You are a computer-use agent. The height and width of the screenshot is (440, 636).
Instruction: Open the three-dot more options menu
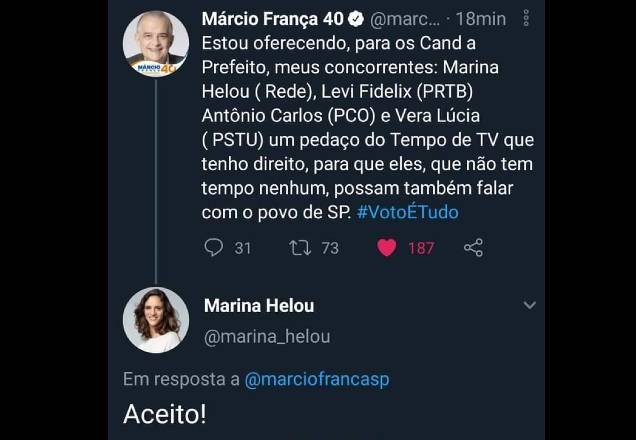[527, 19]
